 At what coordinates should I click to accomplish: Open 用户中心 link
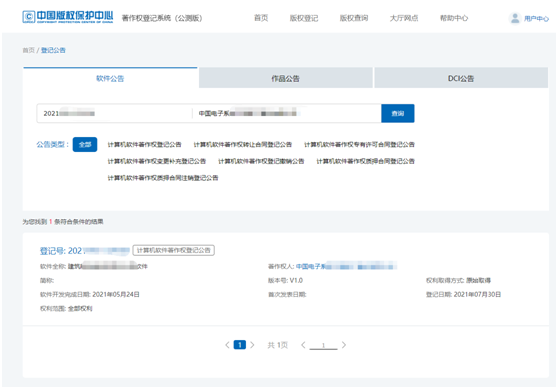coord(536,19)
